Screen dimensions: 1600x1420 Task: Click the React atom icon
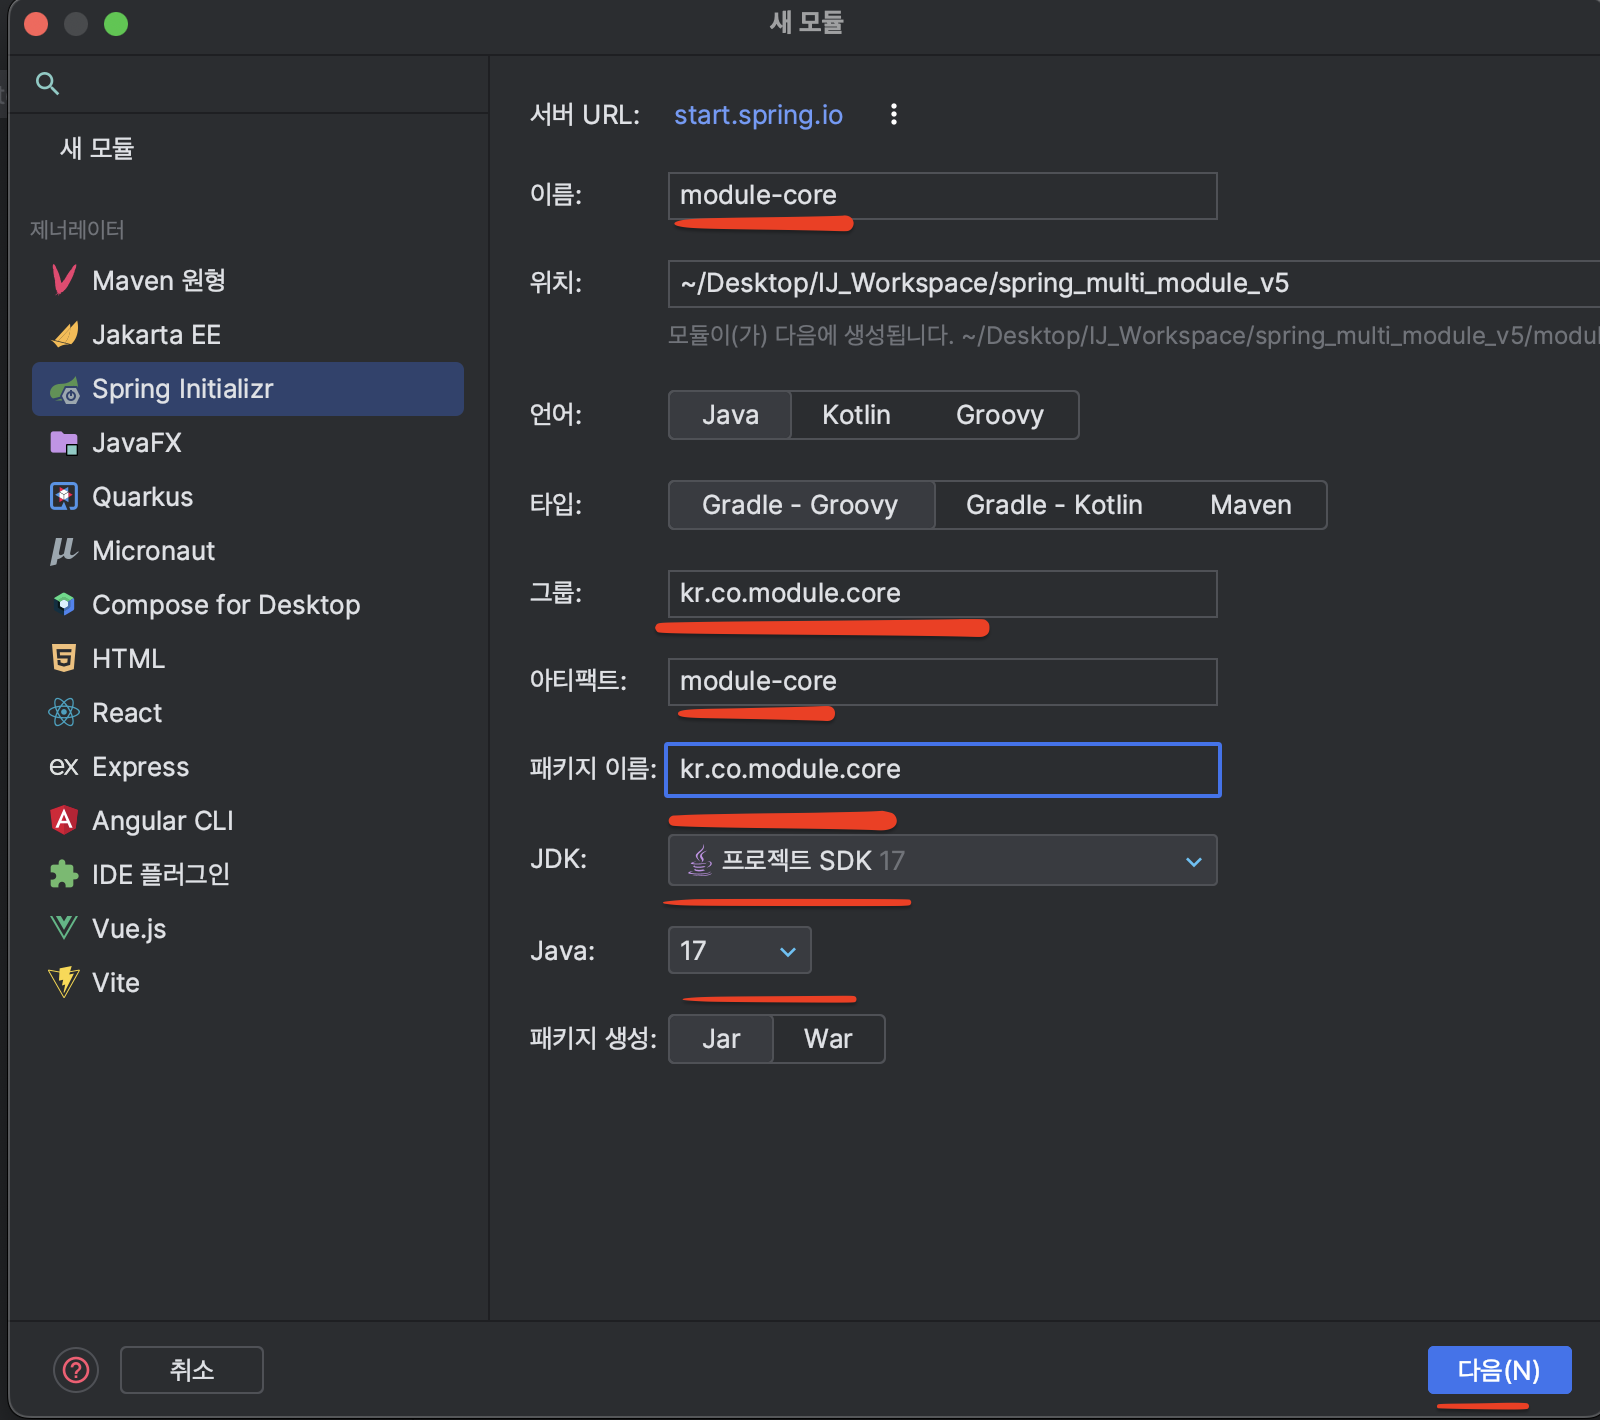tap(64, 712)
